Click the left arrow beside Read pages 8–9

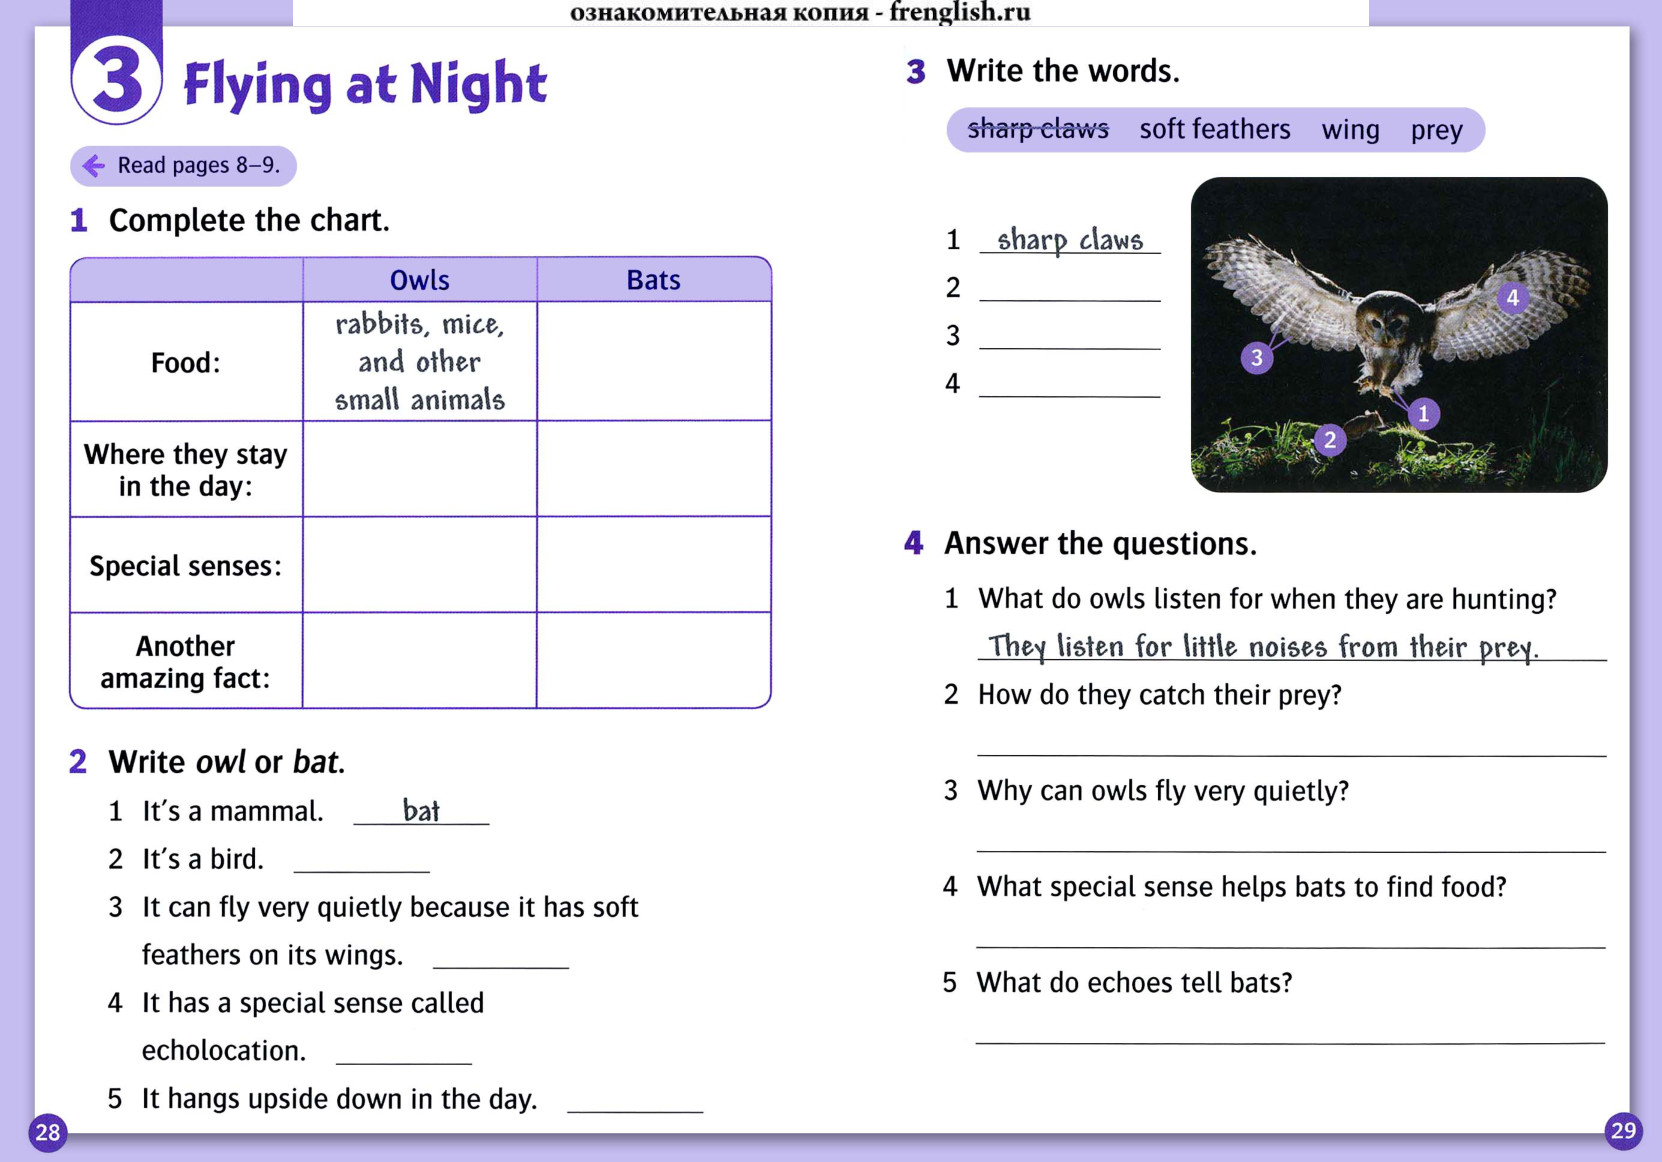tap(93, 166)
